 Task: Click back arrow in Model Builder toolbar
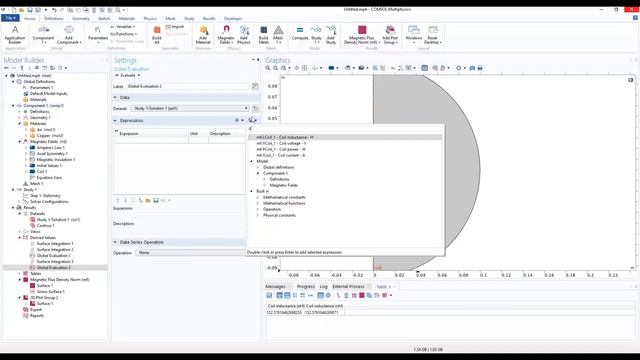click(6, 68)
